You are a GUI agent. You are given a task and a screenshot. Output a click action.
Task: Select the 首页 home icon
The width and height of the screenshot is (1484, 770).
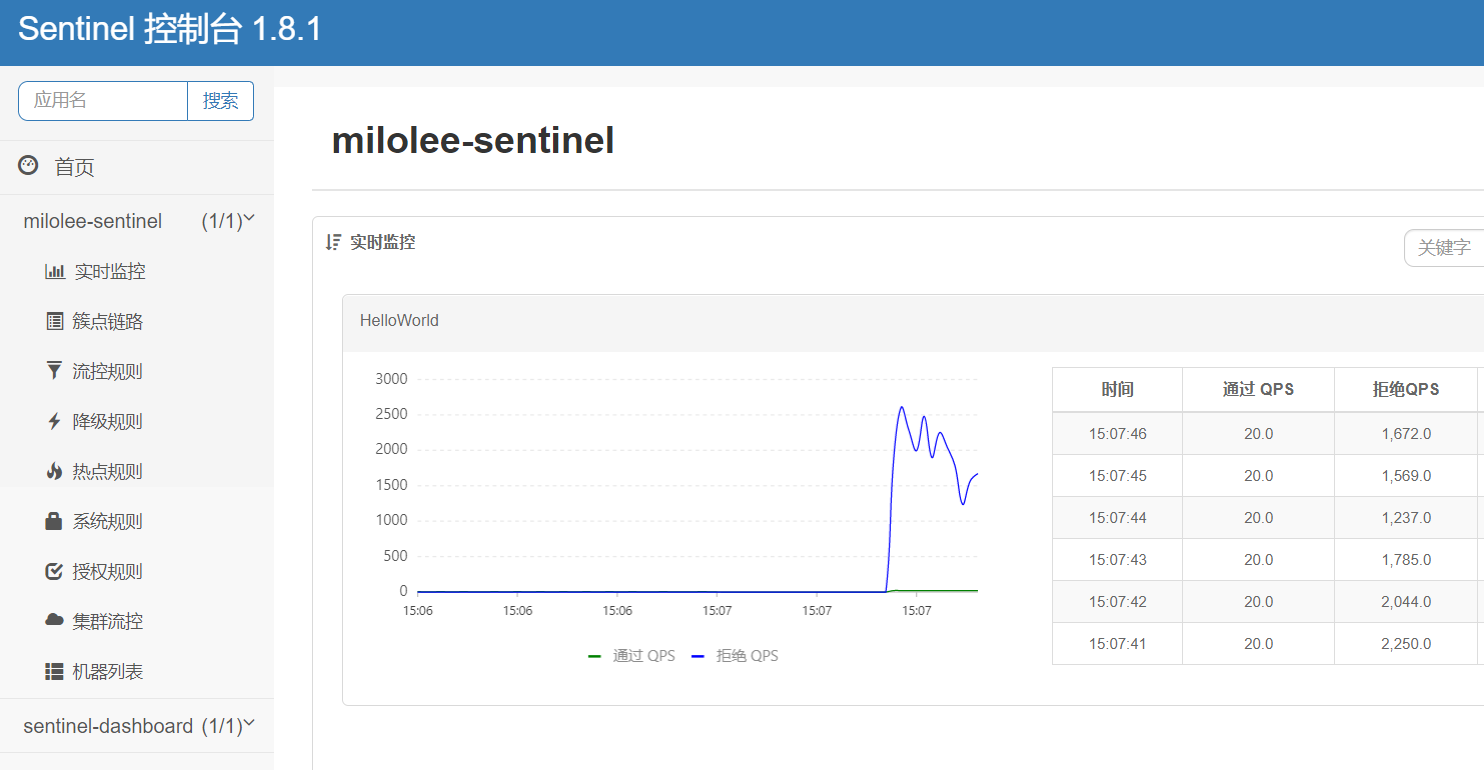click(x=27, y=165)
